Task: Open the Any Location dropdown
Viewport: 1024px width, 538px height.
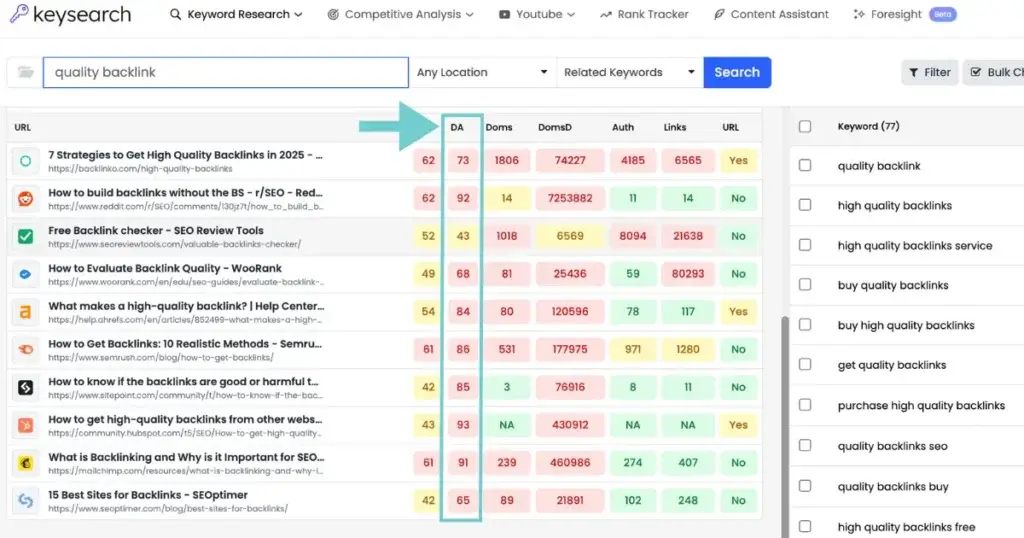Action: 483,72
